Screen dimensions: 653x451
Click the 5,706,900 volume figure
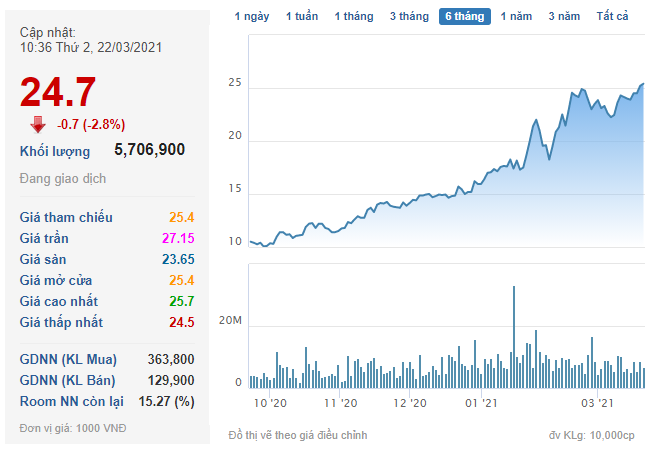[x=149, y=150]
